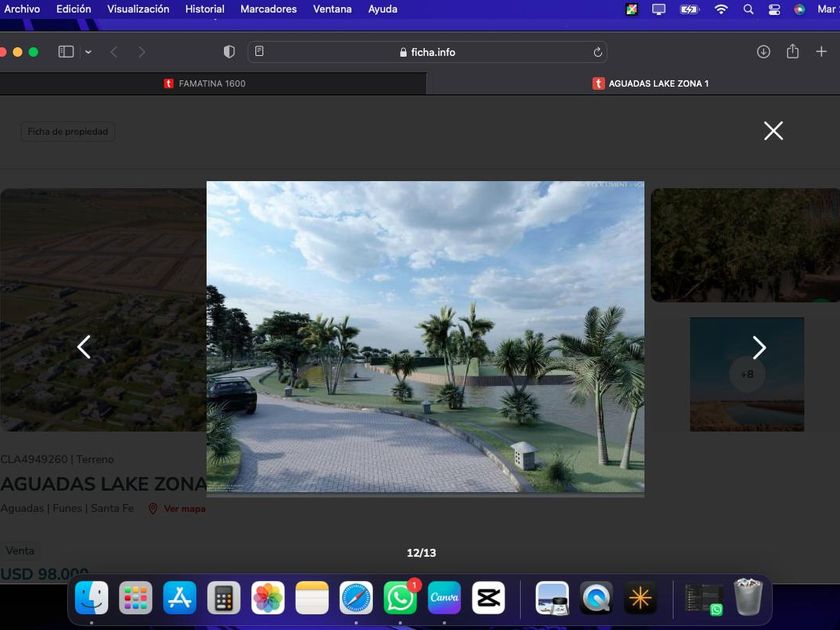Open a new tab with plus icon
This screenshot has height=630, width=840.
point(822,52)
